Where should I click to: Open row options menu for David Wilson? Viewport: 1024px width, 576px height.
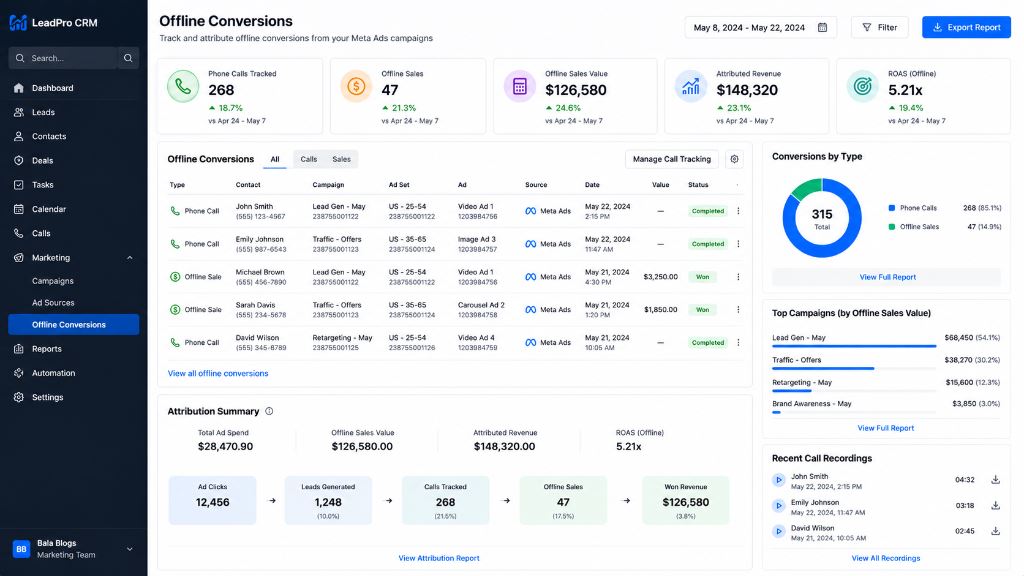pos(739,342)
